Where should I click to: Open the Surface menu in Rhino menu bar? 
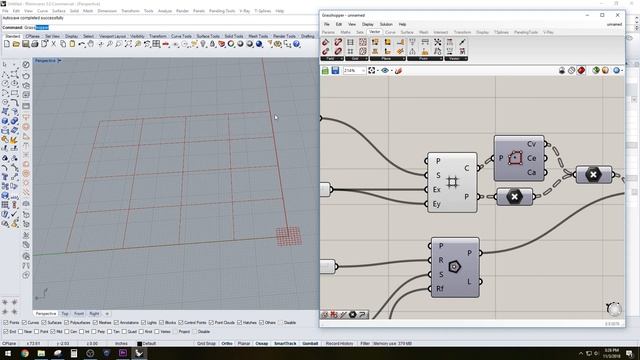[59, 11]
